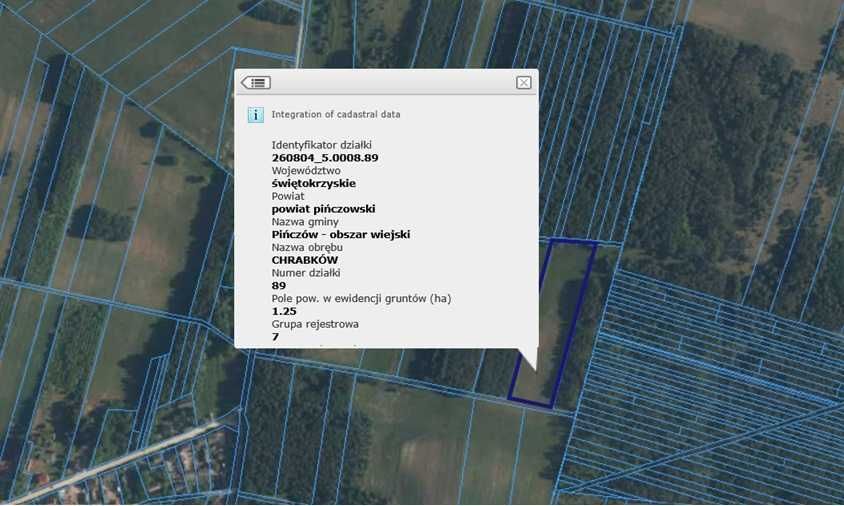Click the 'Nazwa obrębu' label
The width and height of the screenshot is (844, 506).
click(x=307, y=248)
